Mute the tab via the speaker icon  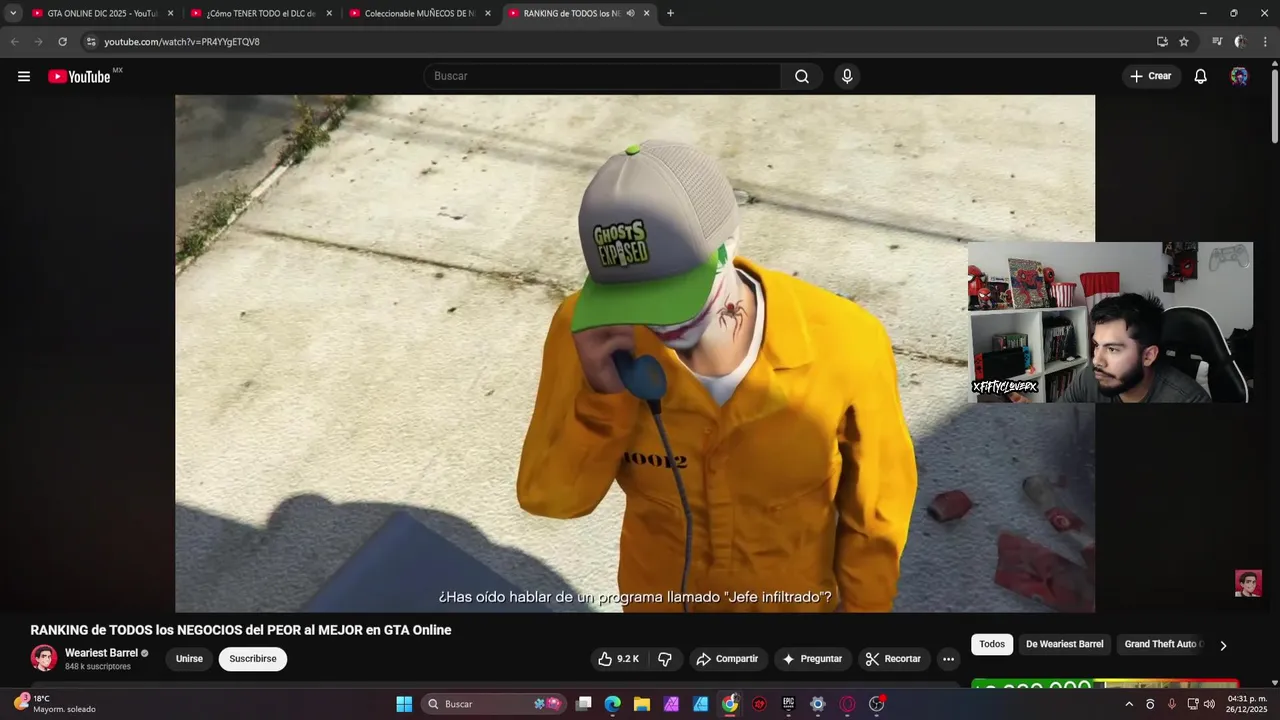pyautogui.click(x=630, y=13)
